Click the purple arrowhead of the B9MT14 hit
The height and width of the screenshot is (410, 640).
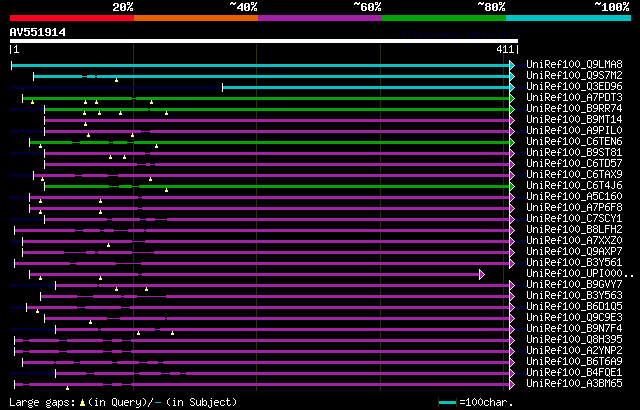(512, 120)
